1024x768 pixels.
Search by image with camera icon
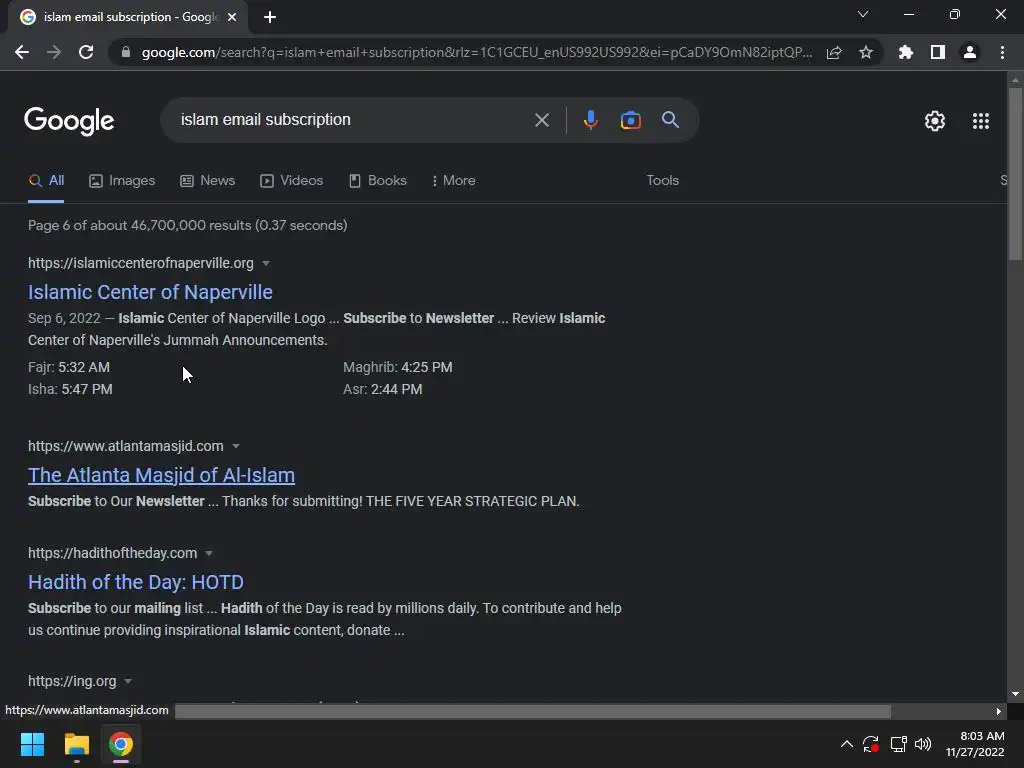(x=630, y=120)
